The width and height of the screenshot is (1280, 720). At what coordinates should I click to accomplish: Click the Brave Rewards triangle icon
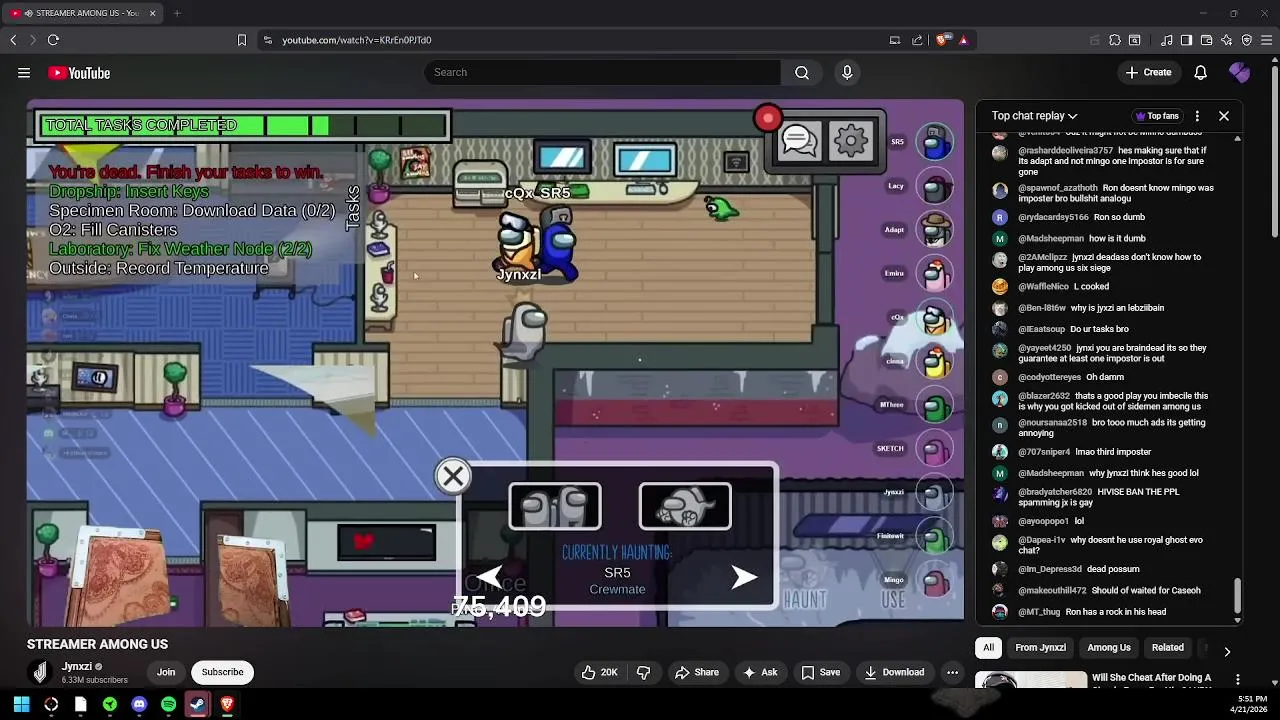click(963, 40)
